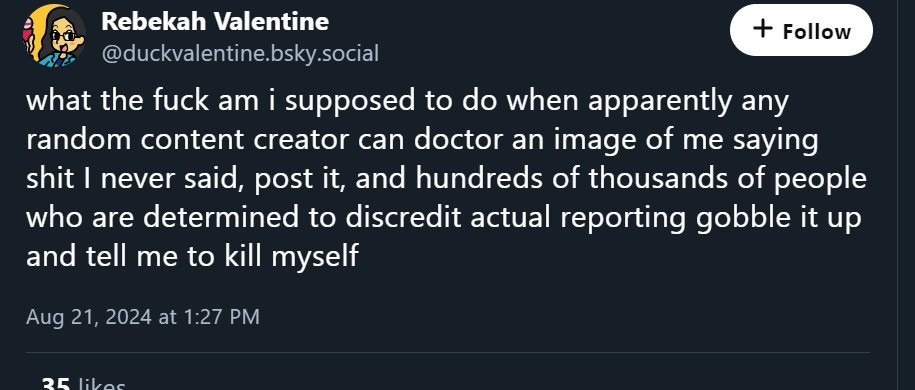Screen dimensions: 915x390
Task: Click the last post line 'and tell me'
Action: [192, 257]
